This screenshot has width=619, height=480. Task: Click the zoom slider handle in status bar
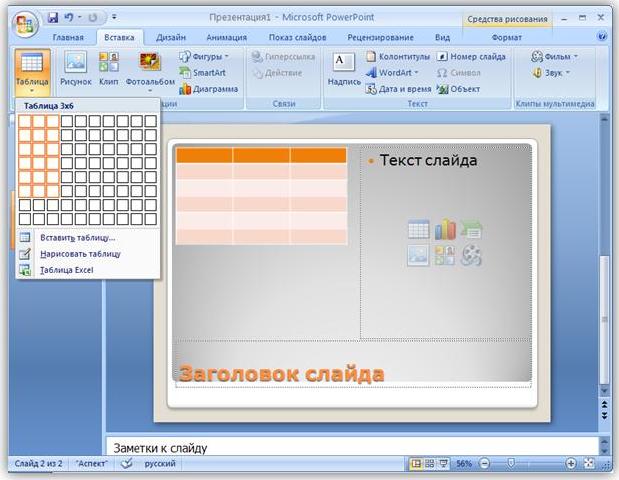tap(511, 464)
